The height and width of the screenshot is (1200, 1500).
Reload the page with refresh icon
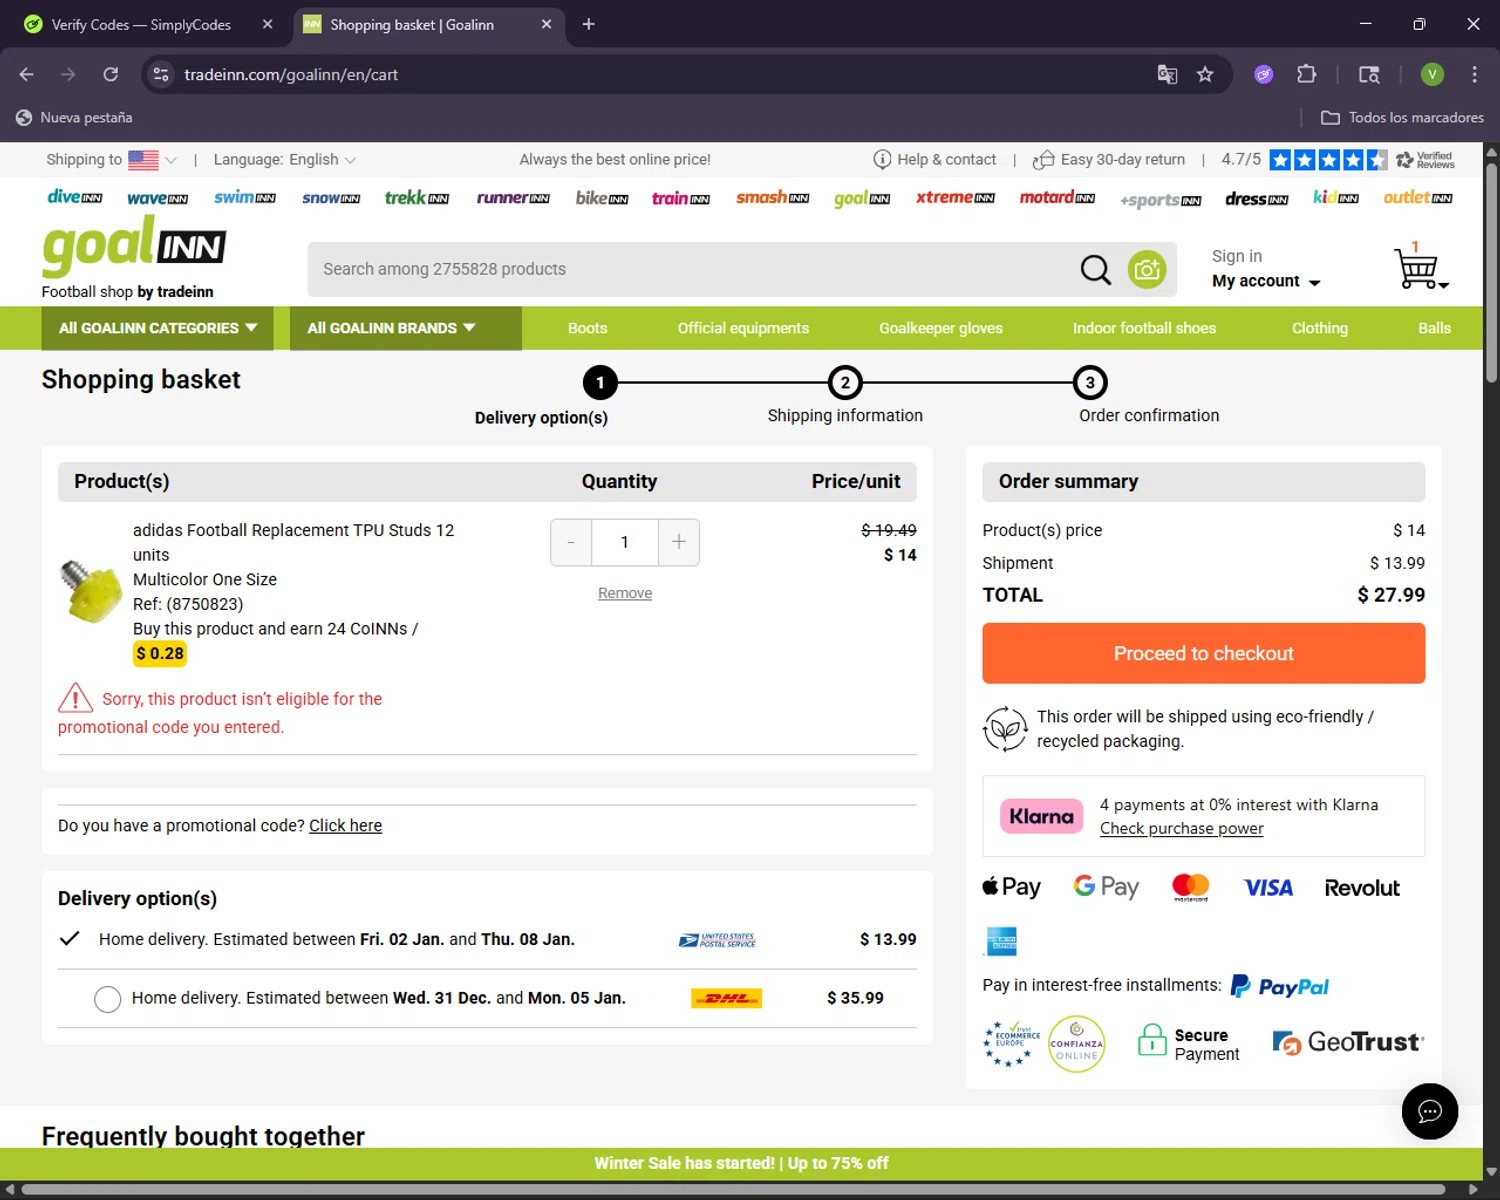click(110, 74)
